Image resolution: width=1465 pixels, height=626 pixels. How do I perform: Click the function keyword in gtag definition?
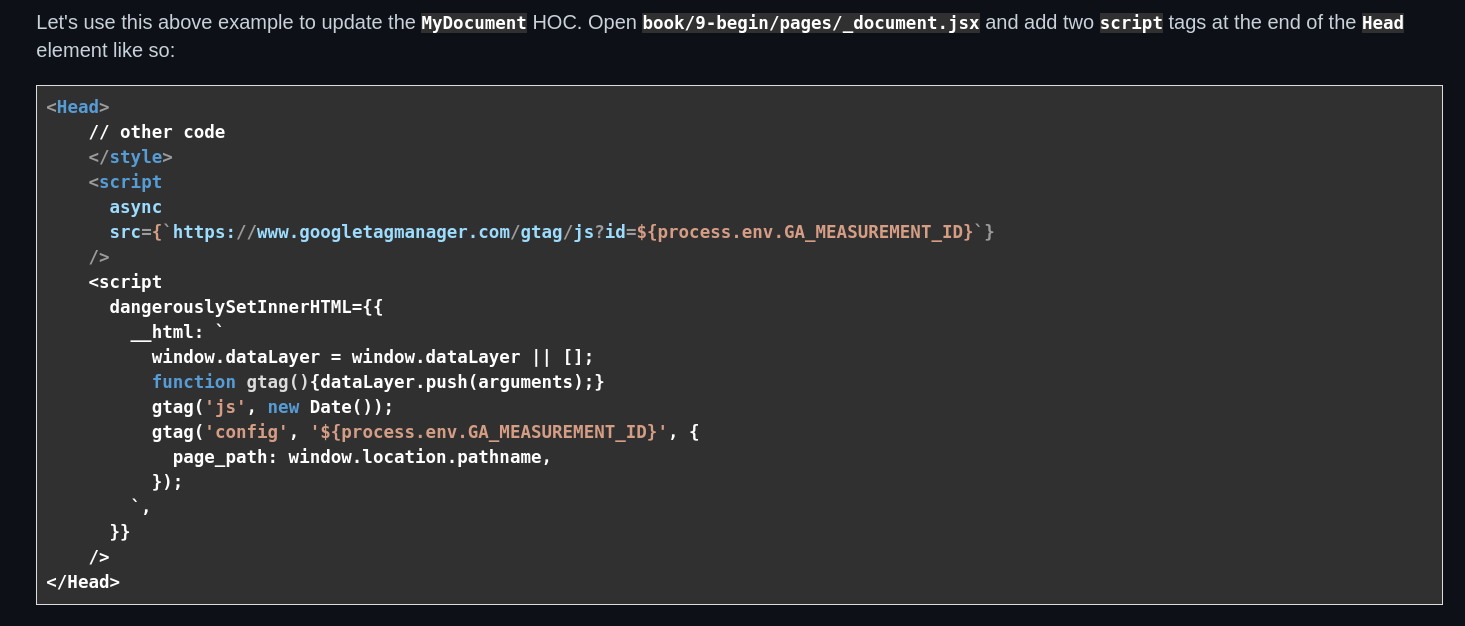coord(194,381)
